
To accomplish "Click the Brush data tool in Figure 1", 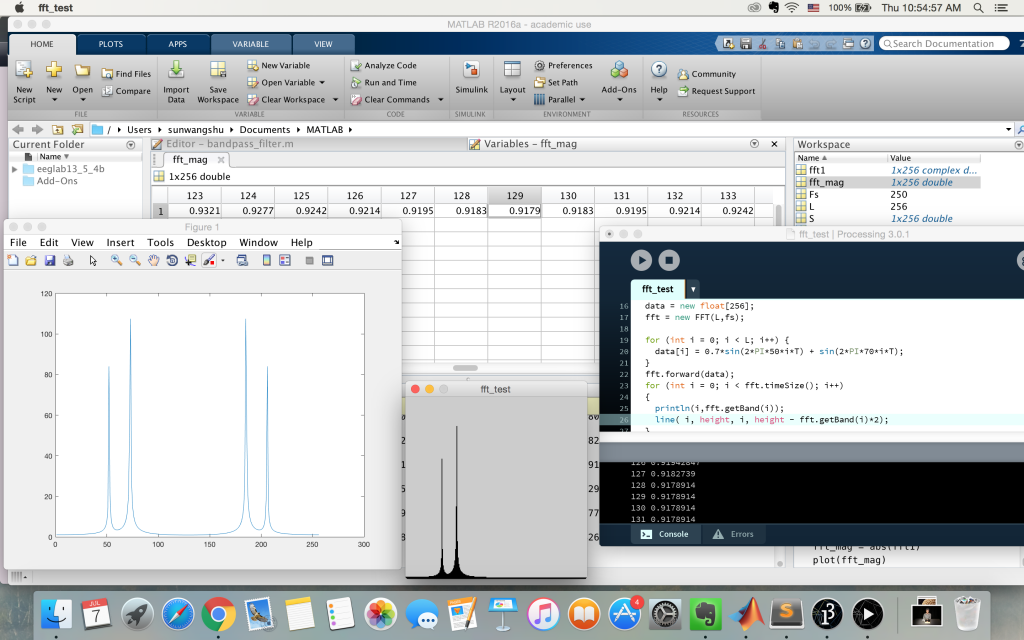I will tap(209, 261).
